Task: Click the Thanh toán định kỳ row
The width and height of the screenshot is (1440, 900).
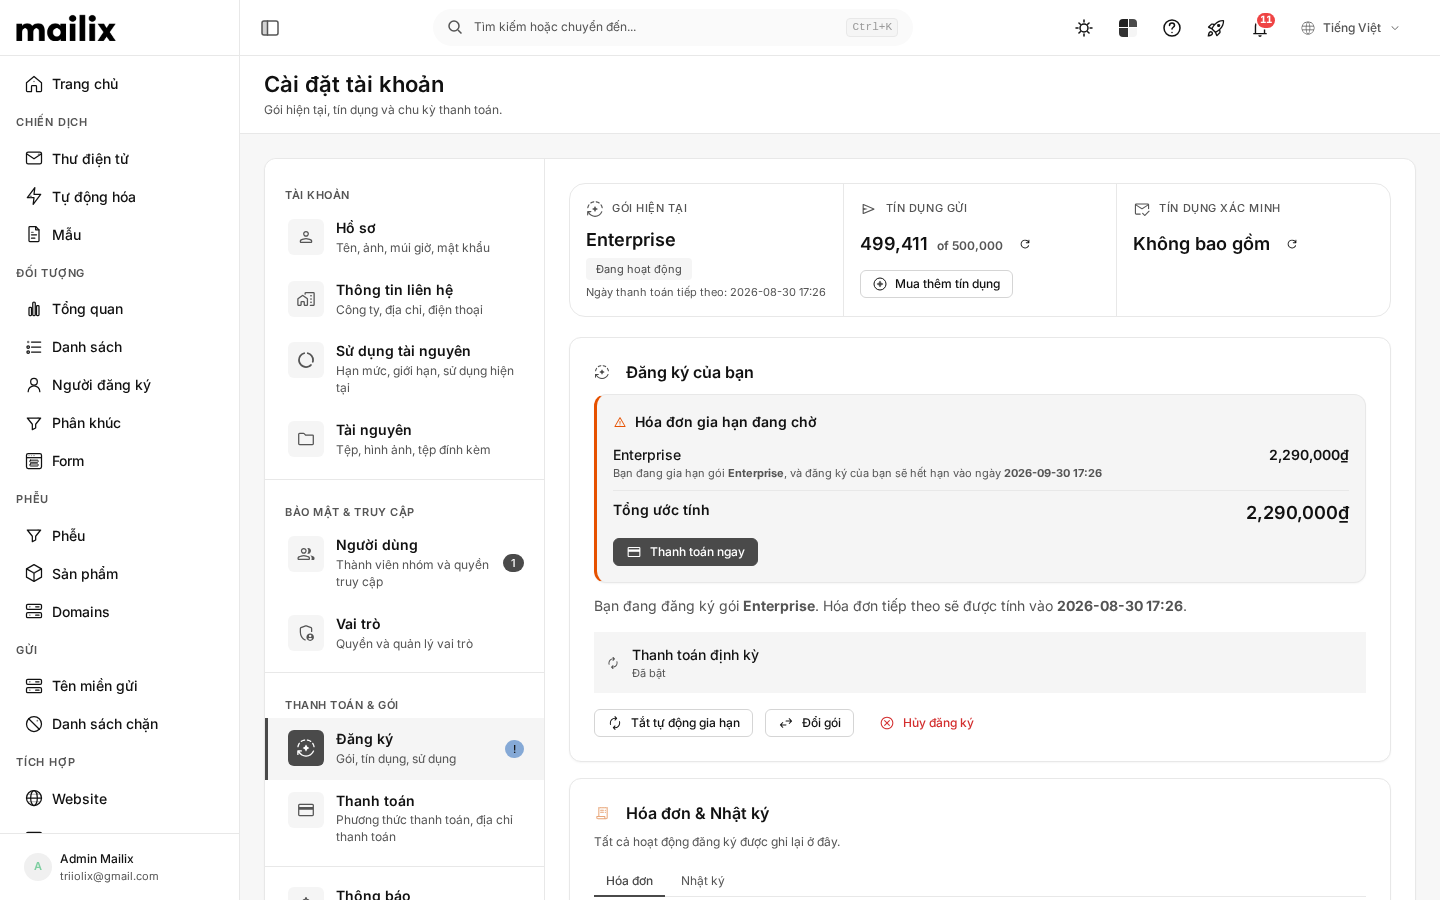Action: pyautogui.click(x=980, y=662)
